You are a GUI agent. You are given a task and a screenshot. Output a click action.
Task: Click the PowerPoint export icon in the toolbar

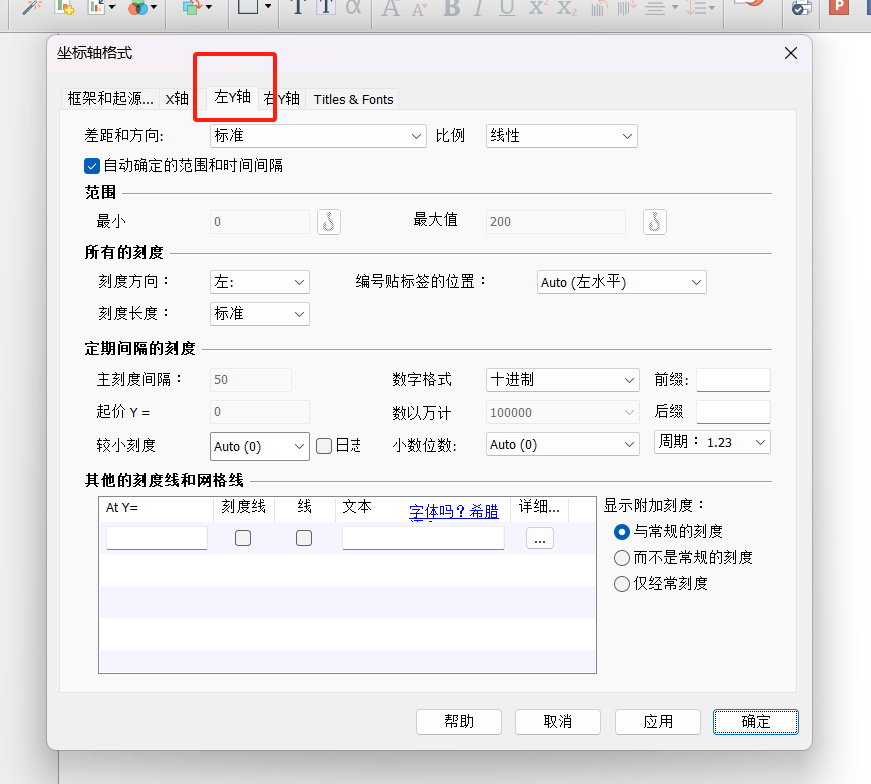click(x=838, y=8)
